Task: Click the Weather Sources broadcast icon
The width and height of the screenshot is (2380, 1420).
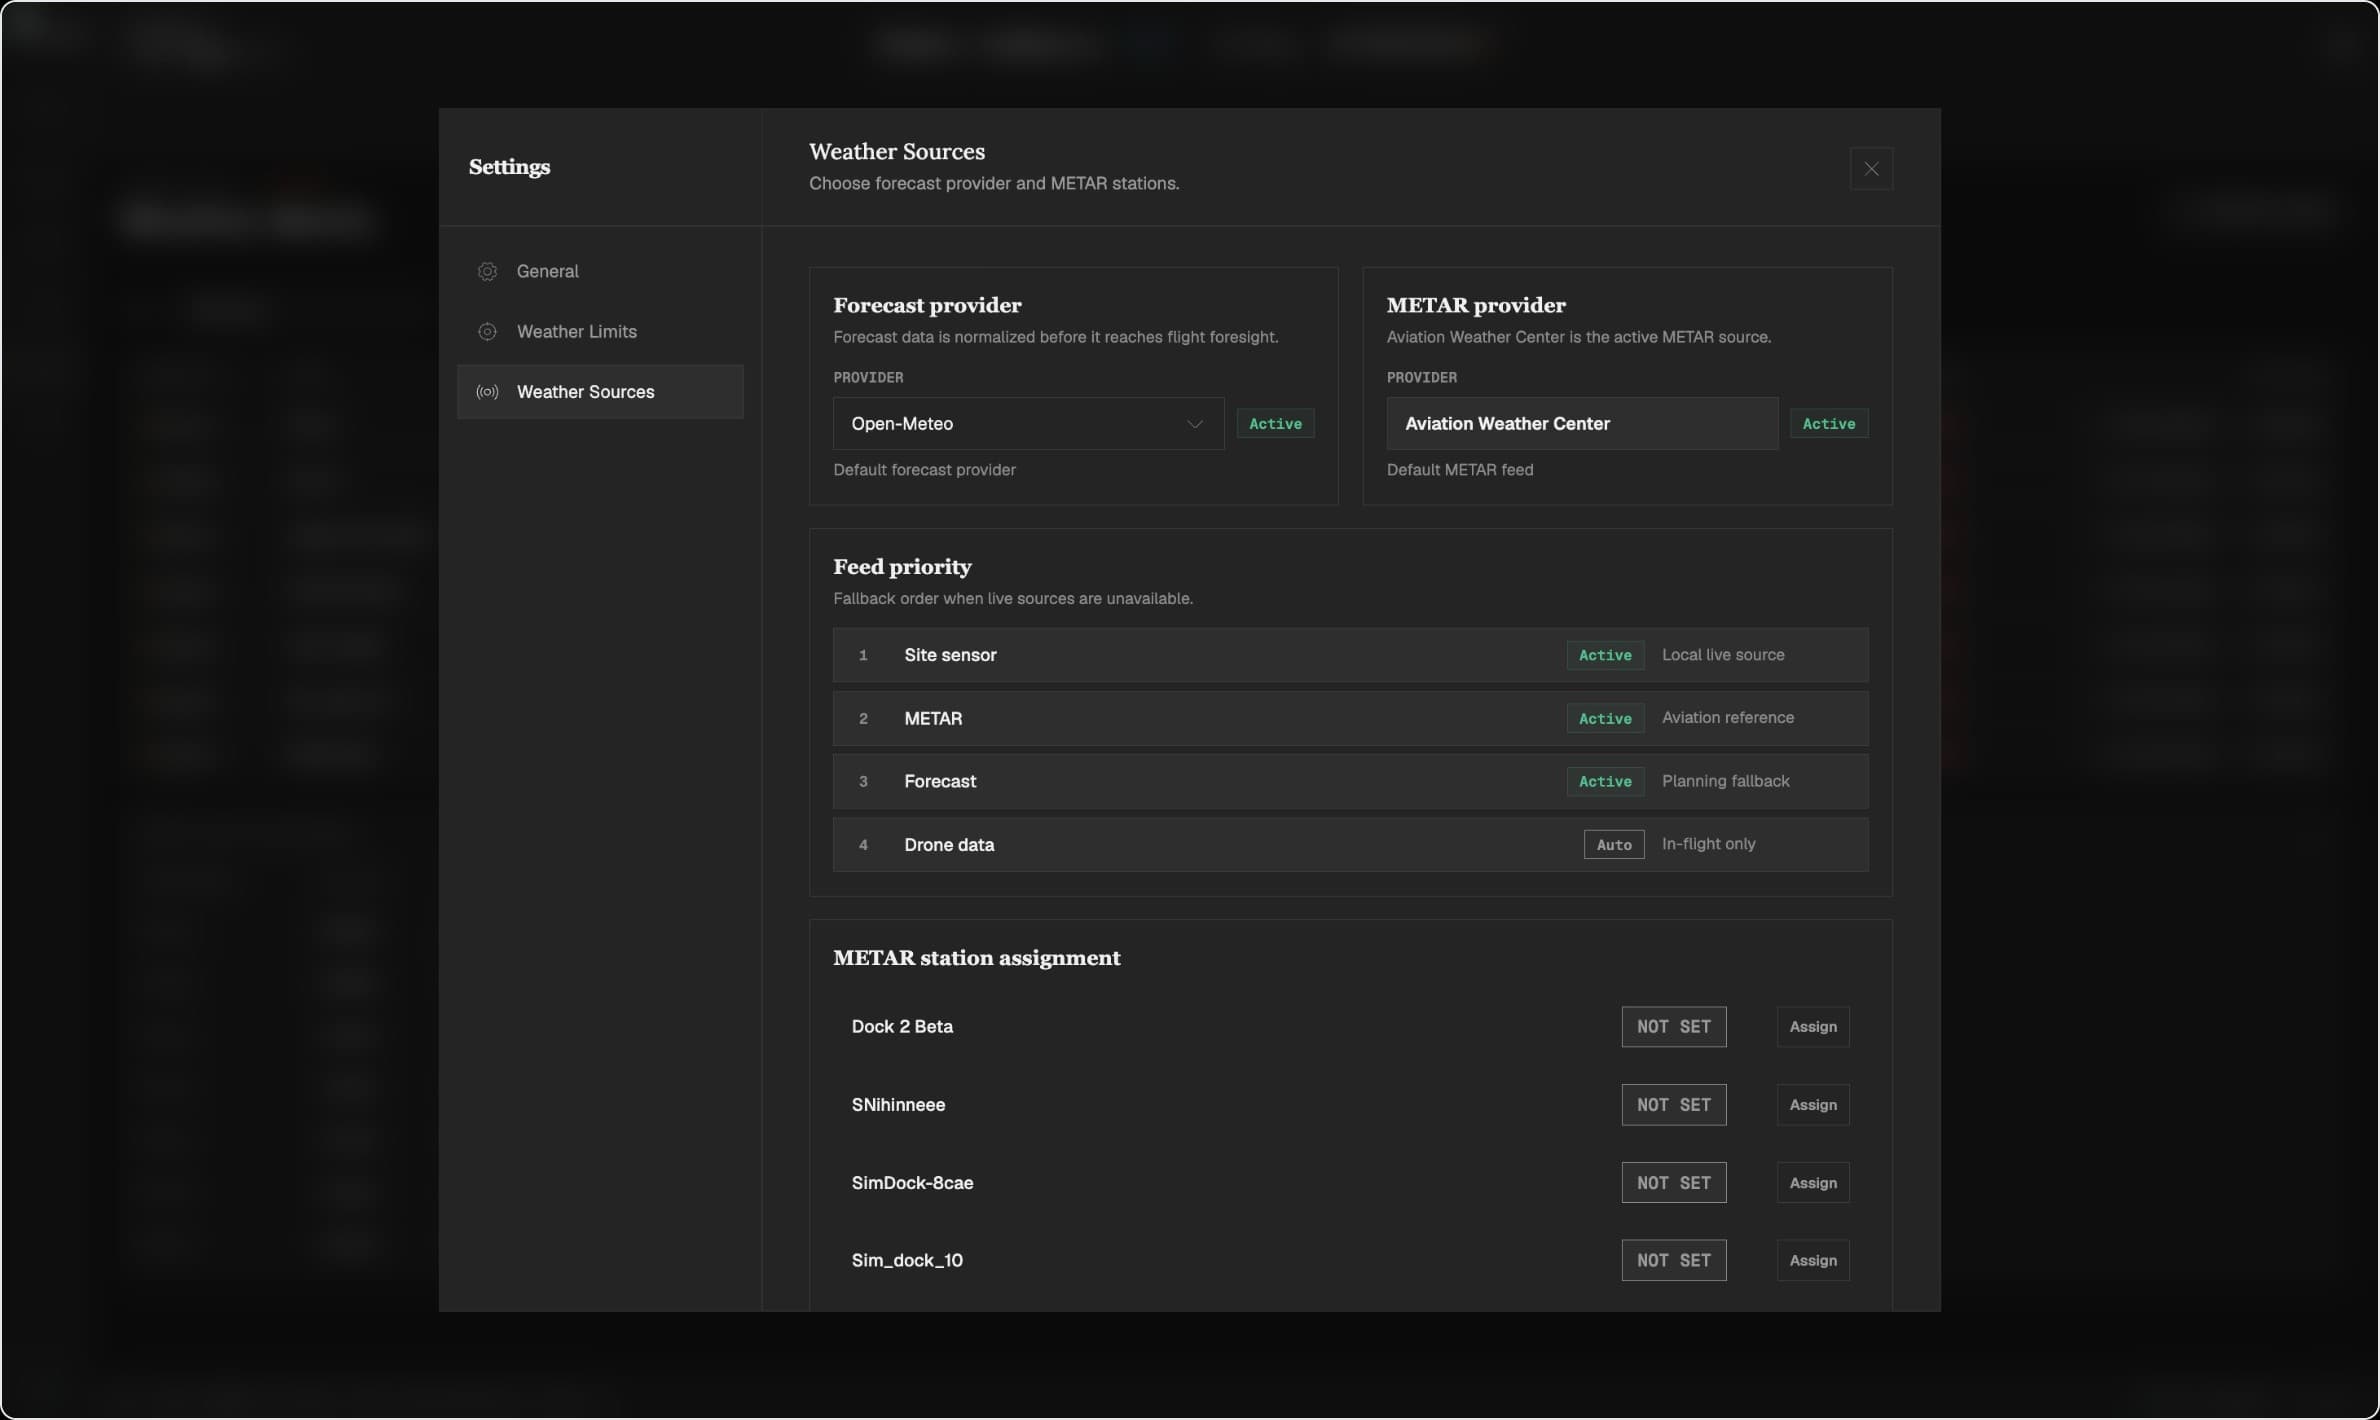Action: [487, 392]
